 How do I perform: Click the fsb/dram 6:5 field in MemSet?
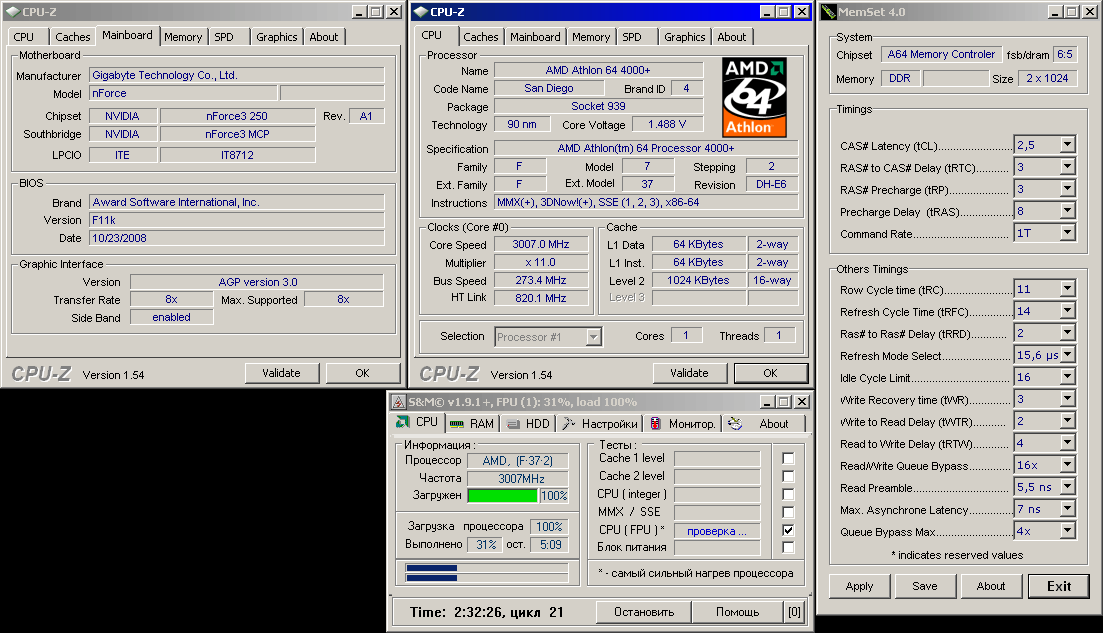[x=1065, y=55]
